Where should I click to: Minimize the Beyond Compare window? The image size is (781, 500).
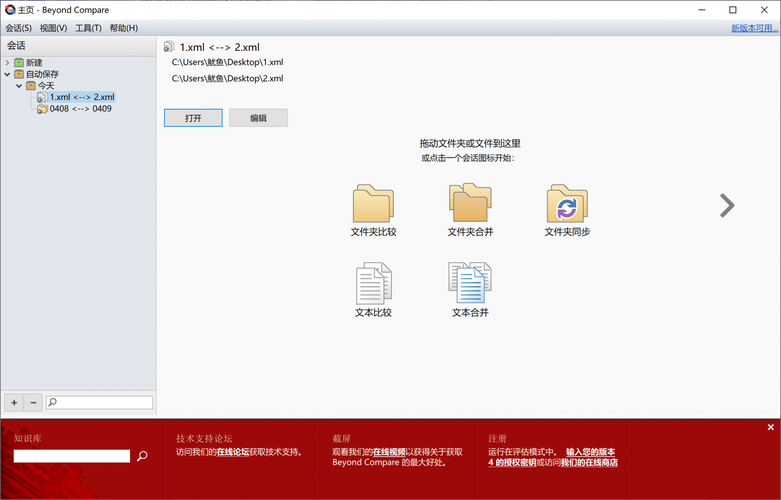point(702,10)
